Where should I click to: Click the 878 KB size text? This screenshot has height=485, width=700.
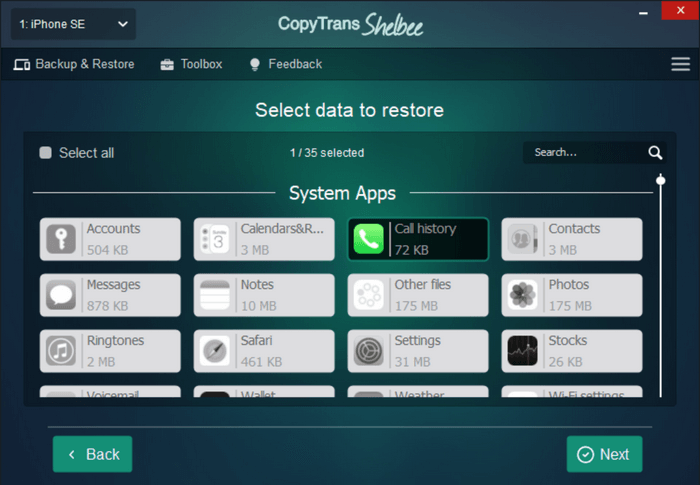[x=108, y=306]
